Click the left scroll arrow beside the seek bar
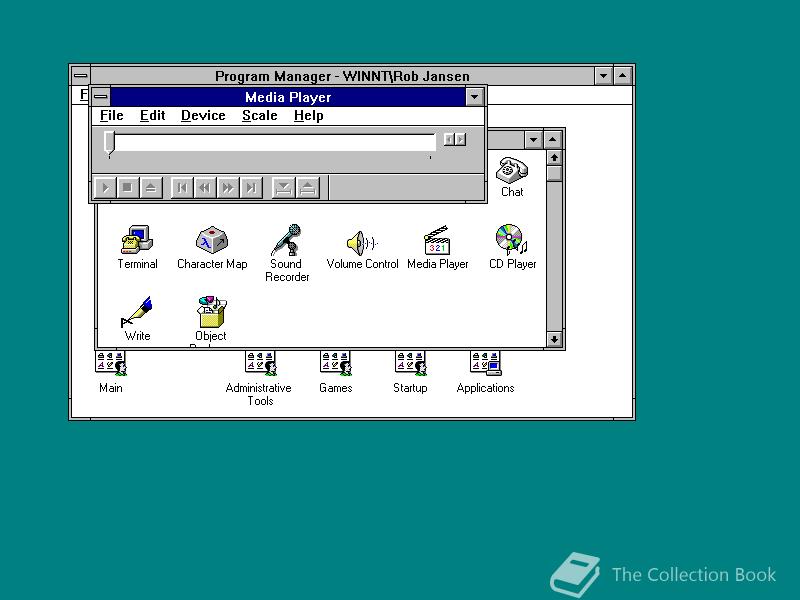The height and width of the screenshot is (600, 800). tap(449, 139)
